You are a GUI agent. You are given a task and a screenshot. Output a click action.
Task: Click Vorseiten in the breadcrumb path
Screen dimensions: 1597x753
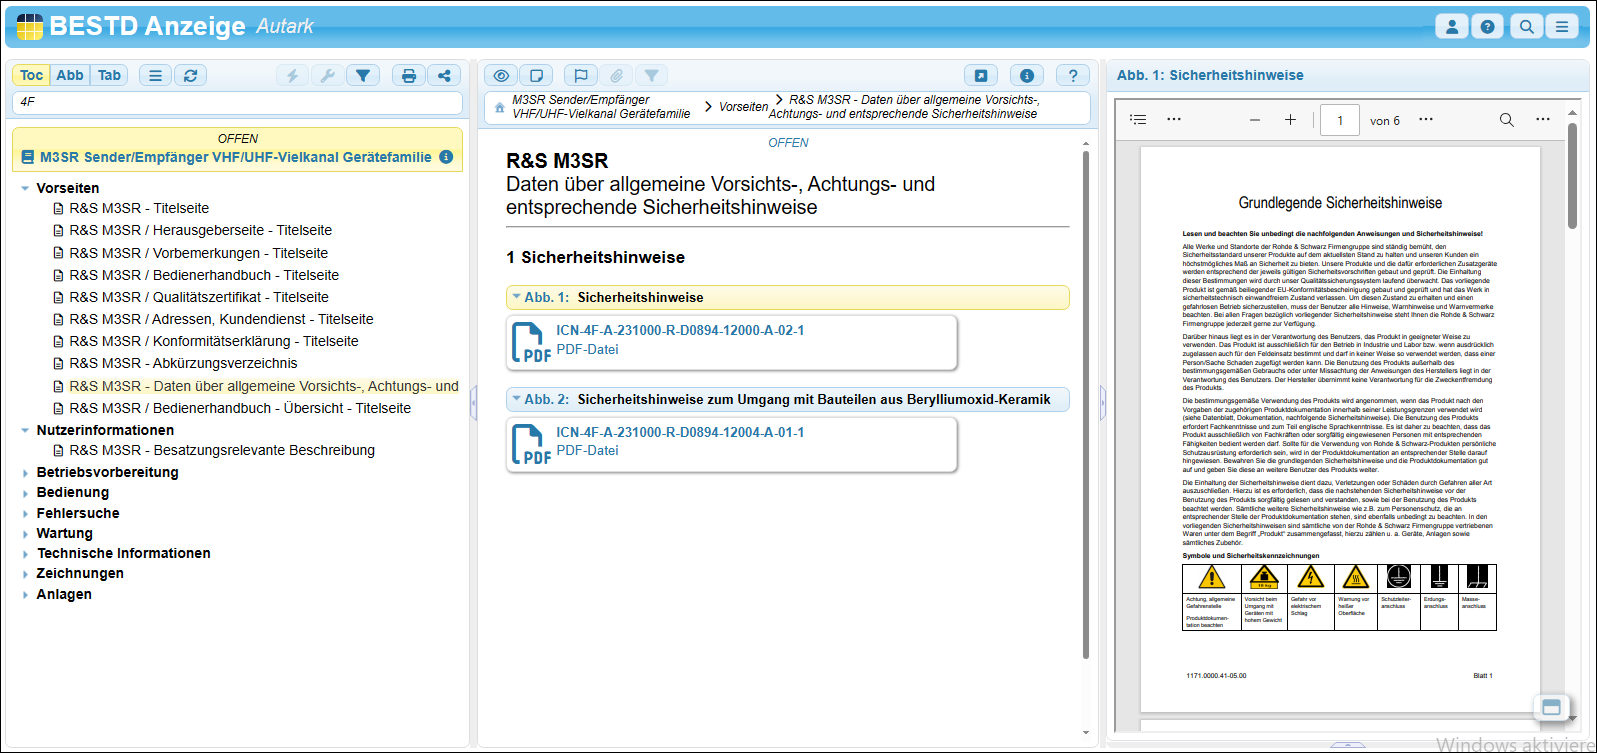pyautogui.click(x=743, y=107)
